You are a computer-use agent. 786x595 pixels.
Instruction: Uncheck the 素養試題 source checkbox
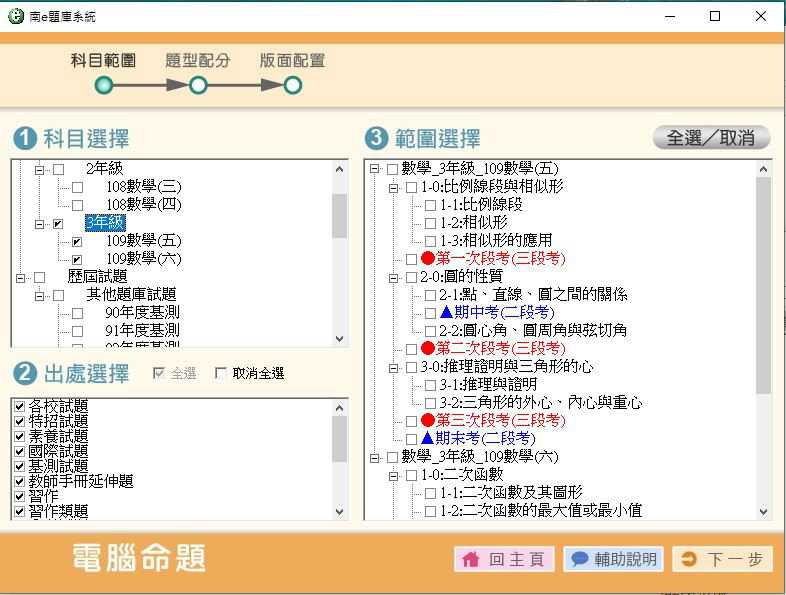point(20,436)
